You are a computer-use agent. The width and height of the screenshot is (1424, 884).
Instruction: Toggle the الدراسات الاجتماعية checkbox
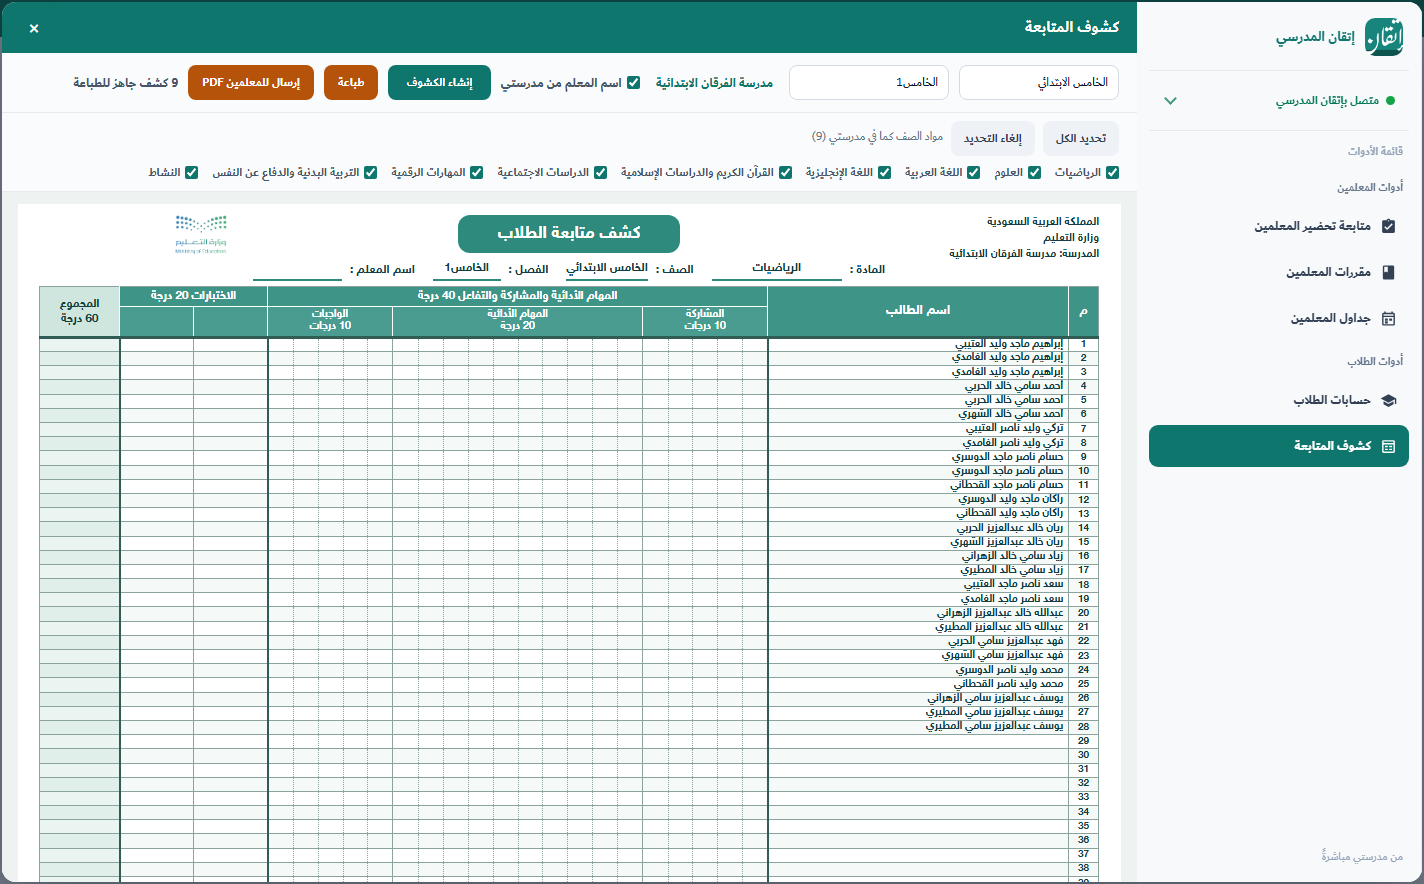[x=601, y=173]
